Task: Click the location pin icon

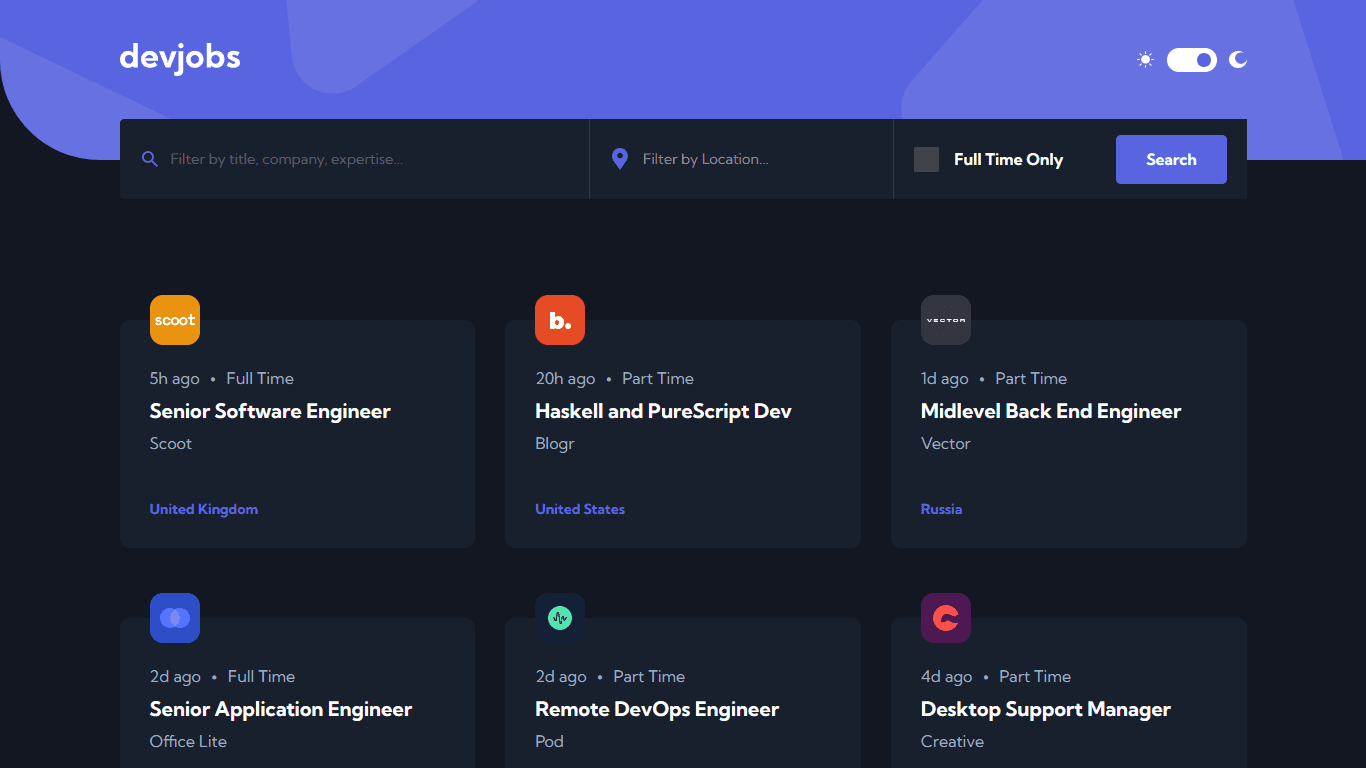Action: click(x=619, y=158)
